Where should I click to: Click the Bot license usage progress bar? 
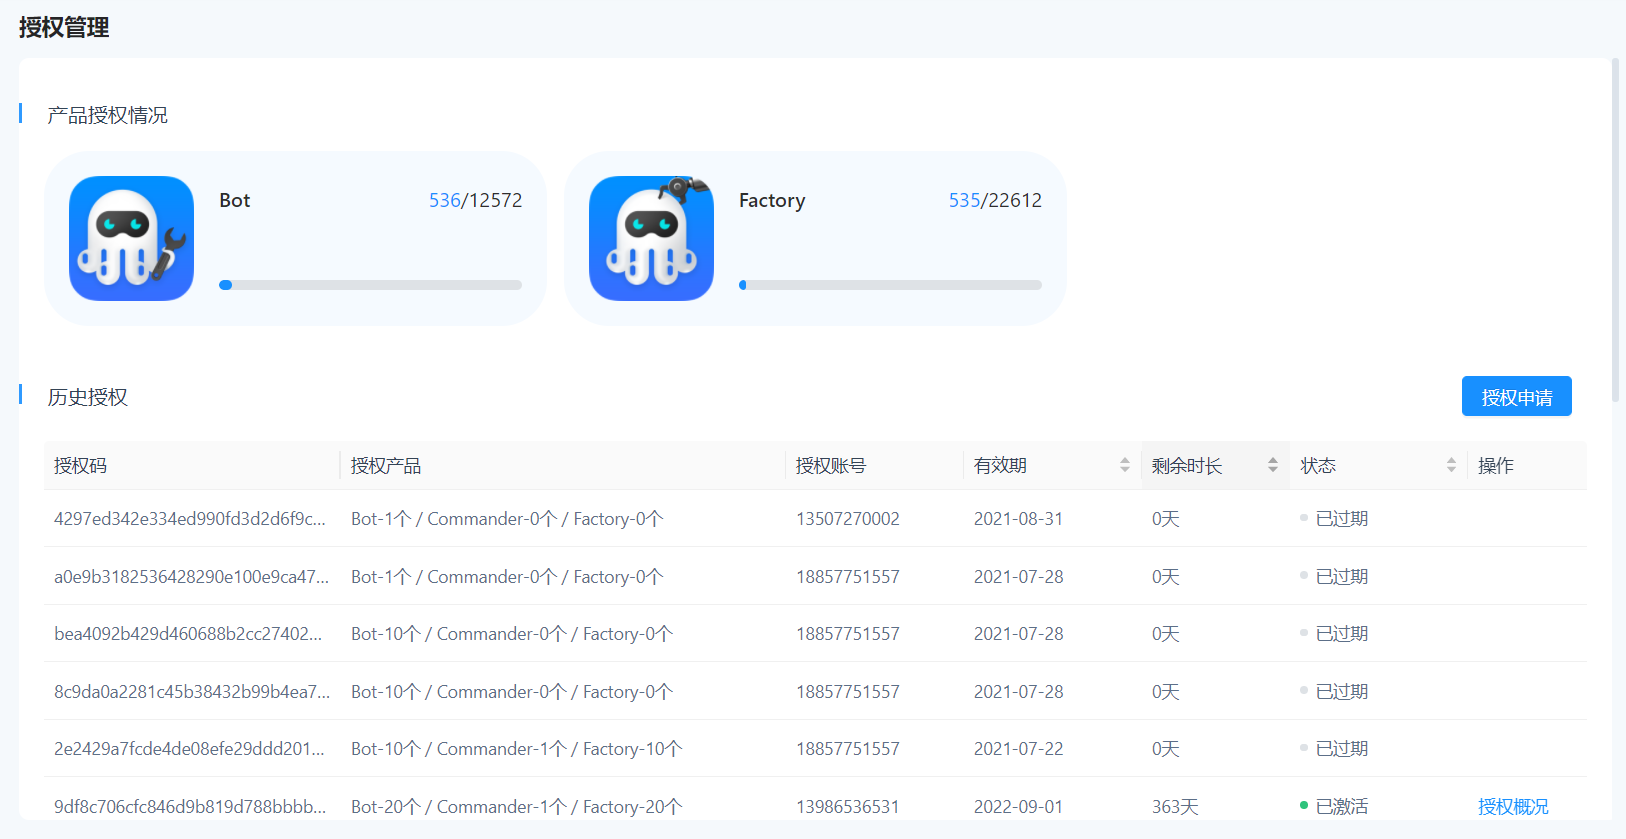[x=370, y=285]
